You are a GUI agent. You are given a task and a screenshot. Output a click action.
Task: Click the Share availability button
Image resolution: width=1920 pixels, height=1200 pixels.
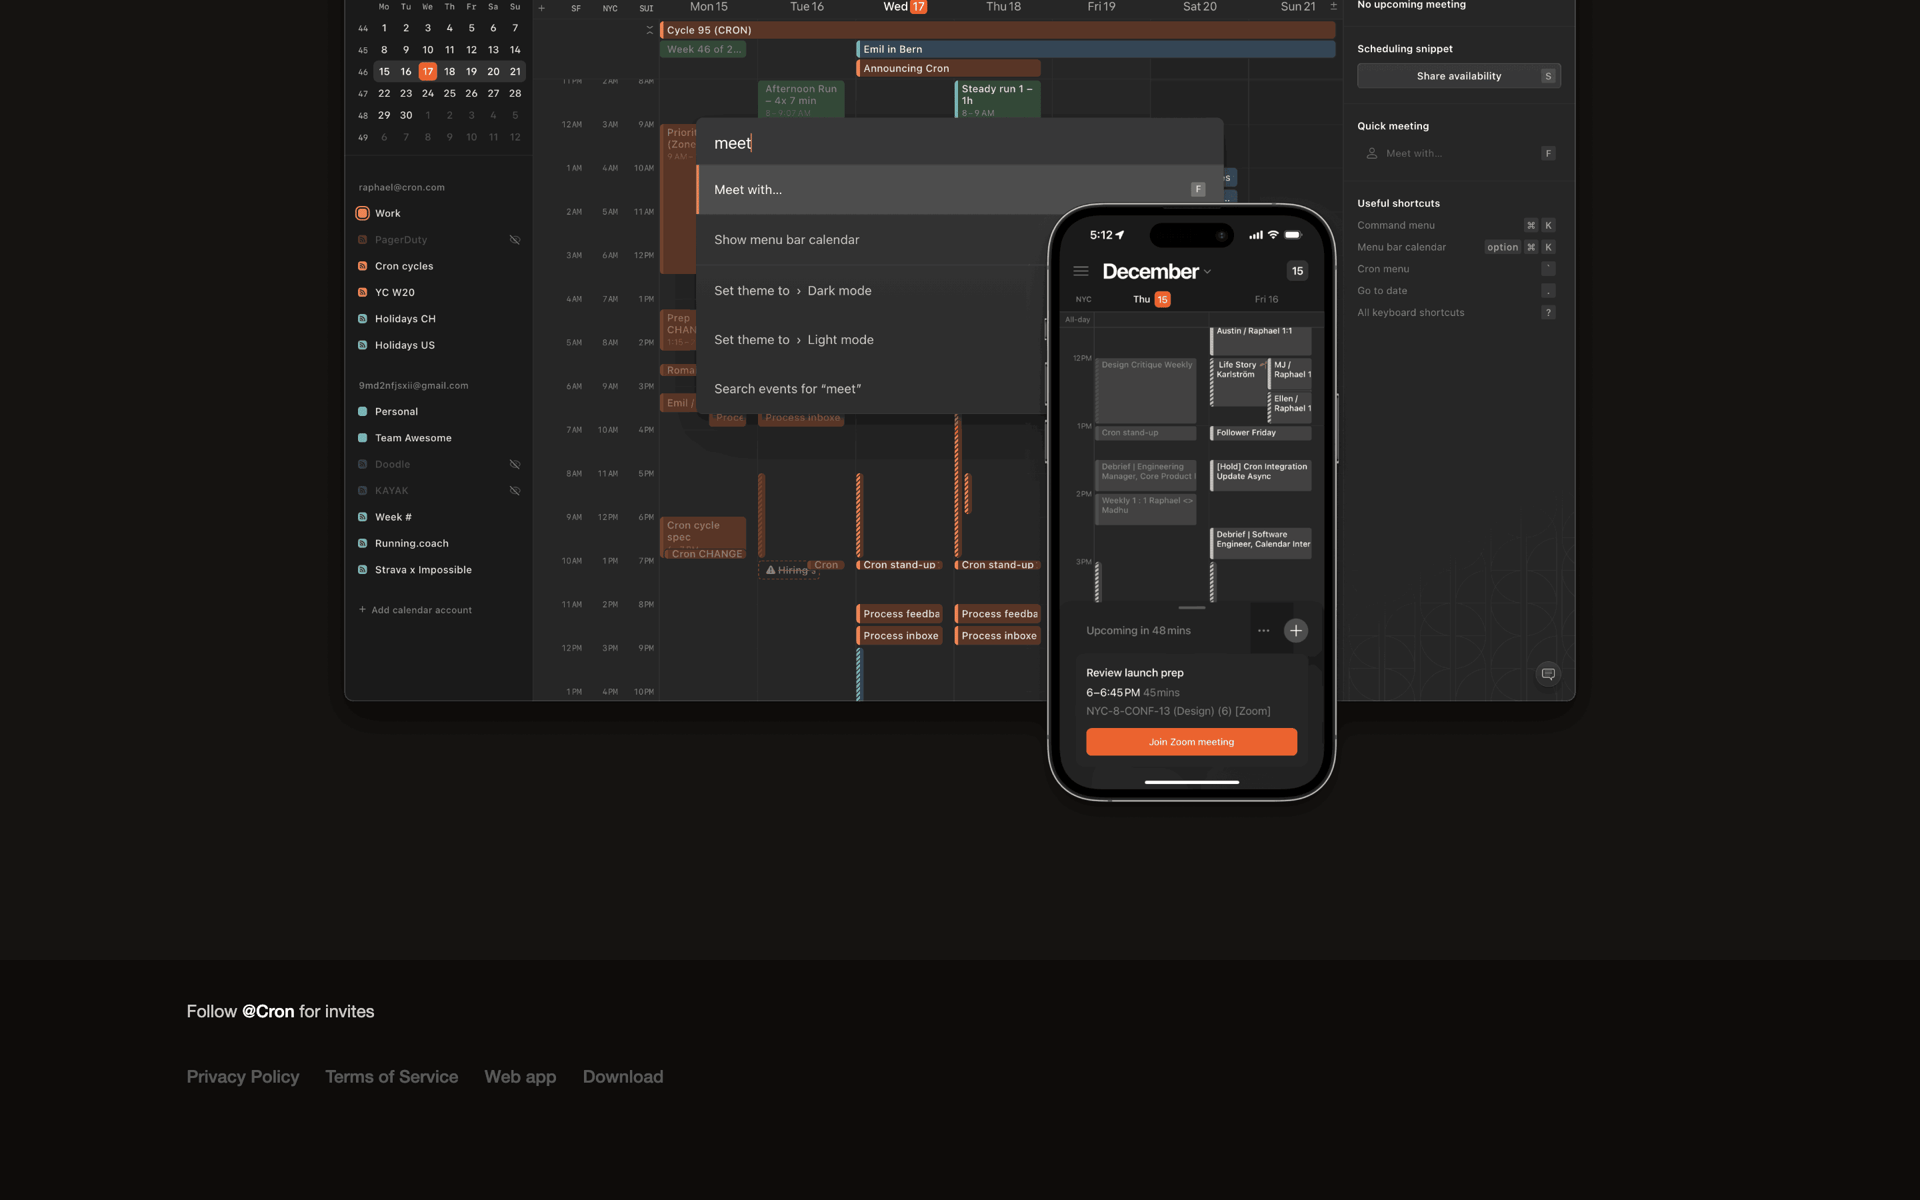click(1459, 76)
